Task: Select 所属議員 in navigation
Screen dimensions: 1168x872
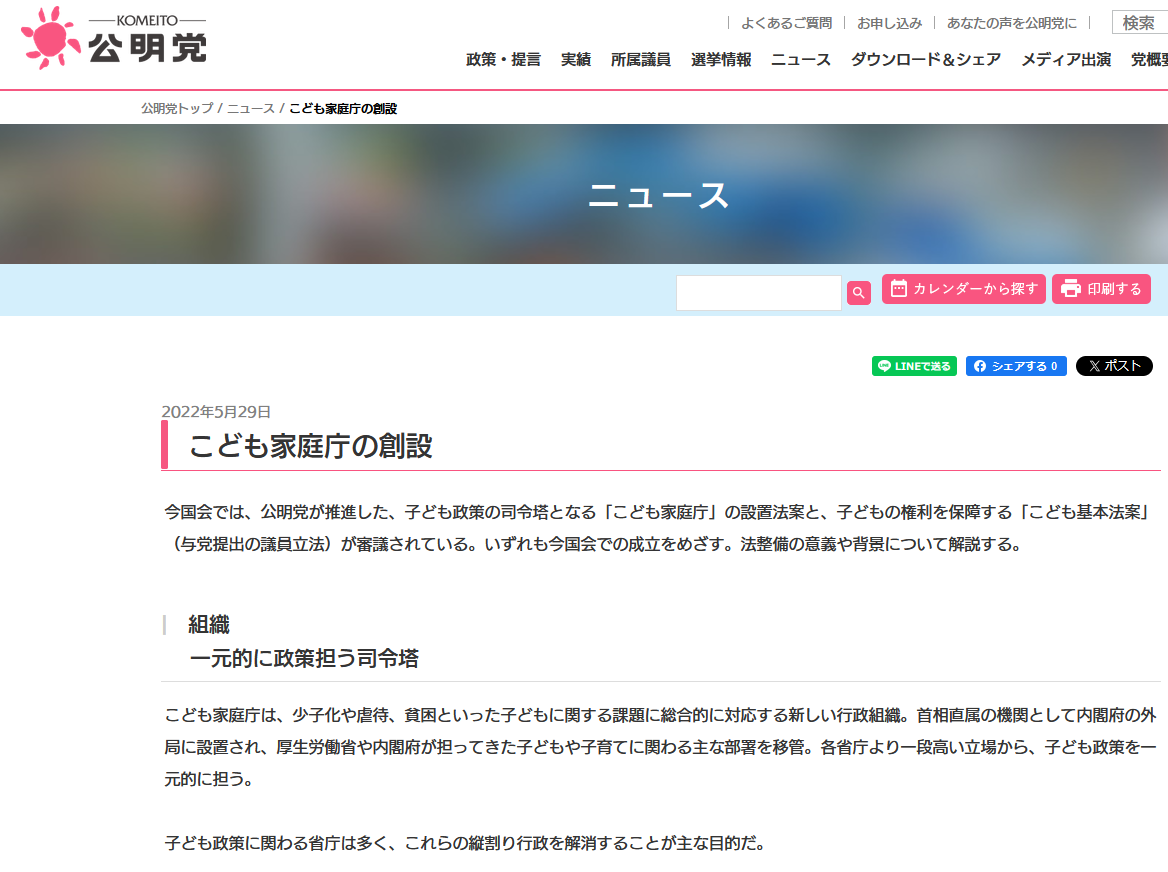Action: 641,60
